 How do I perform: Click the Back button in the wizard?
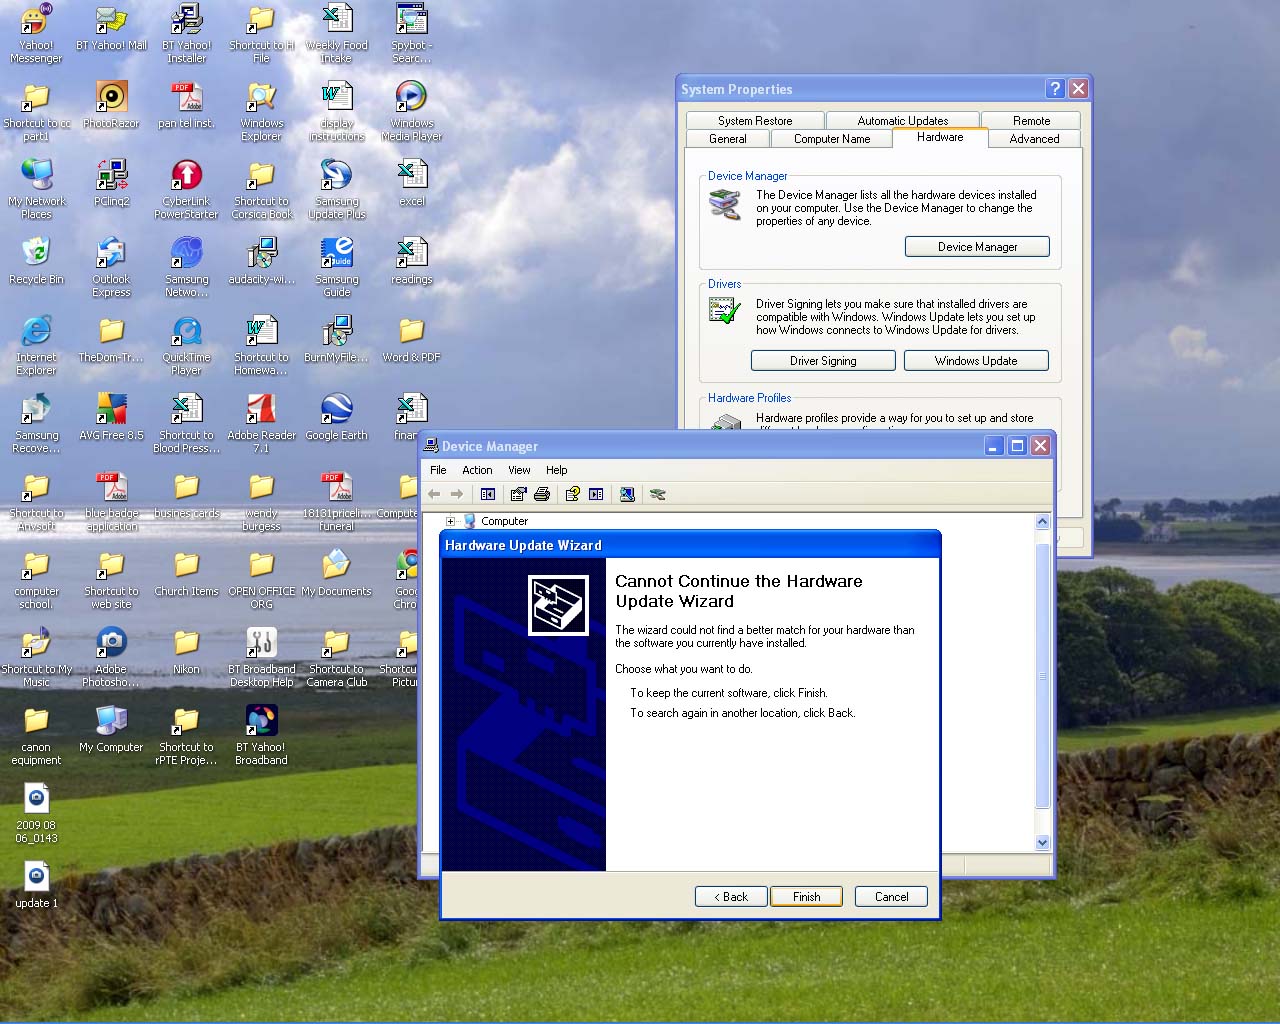pos(731,897)
